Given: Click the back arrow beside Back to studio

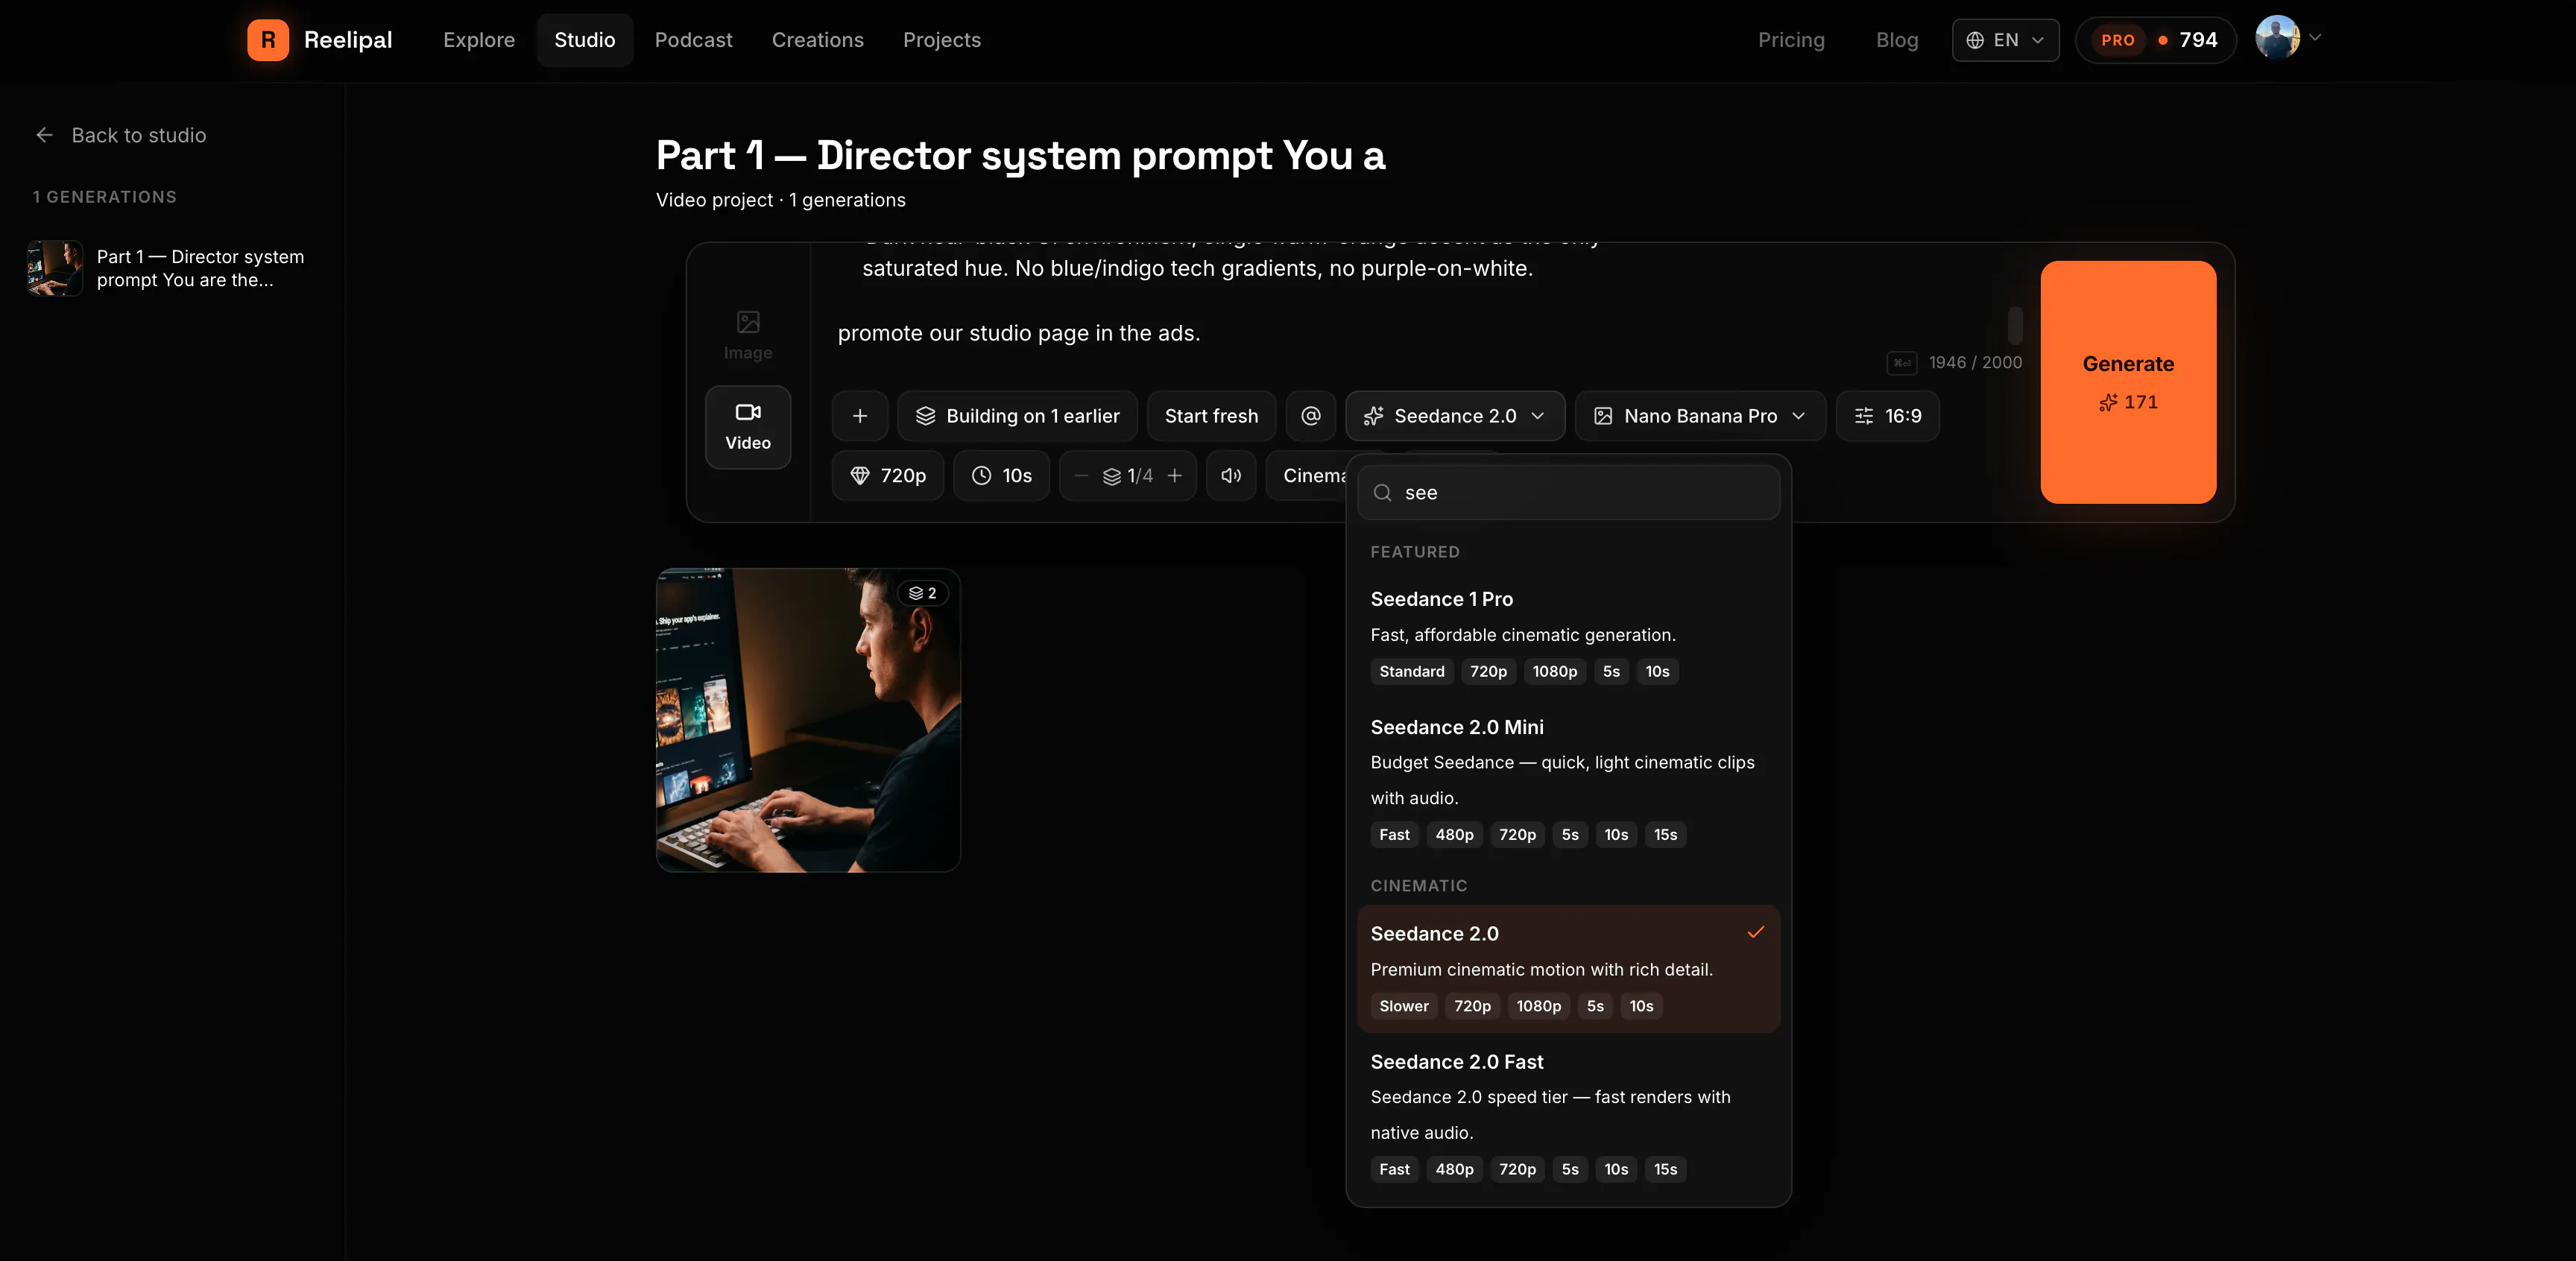Looking at the screenshot, I should click(44, 135).
